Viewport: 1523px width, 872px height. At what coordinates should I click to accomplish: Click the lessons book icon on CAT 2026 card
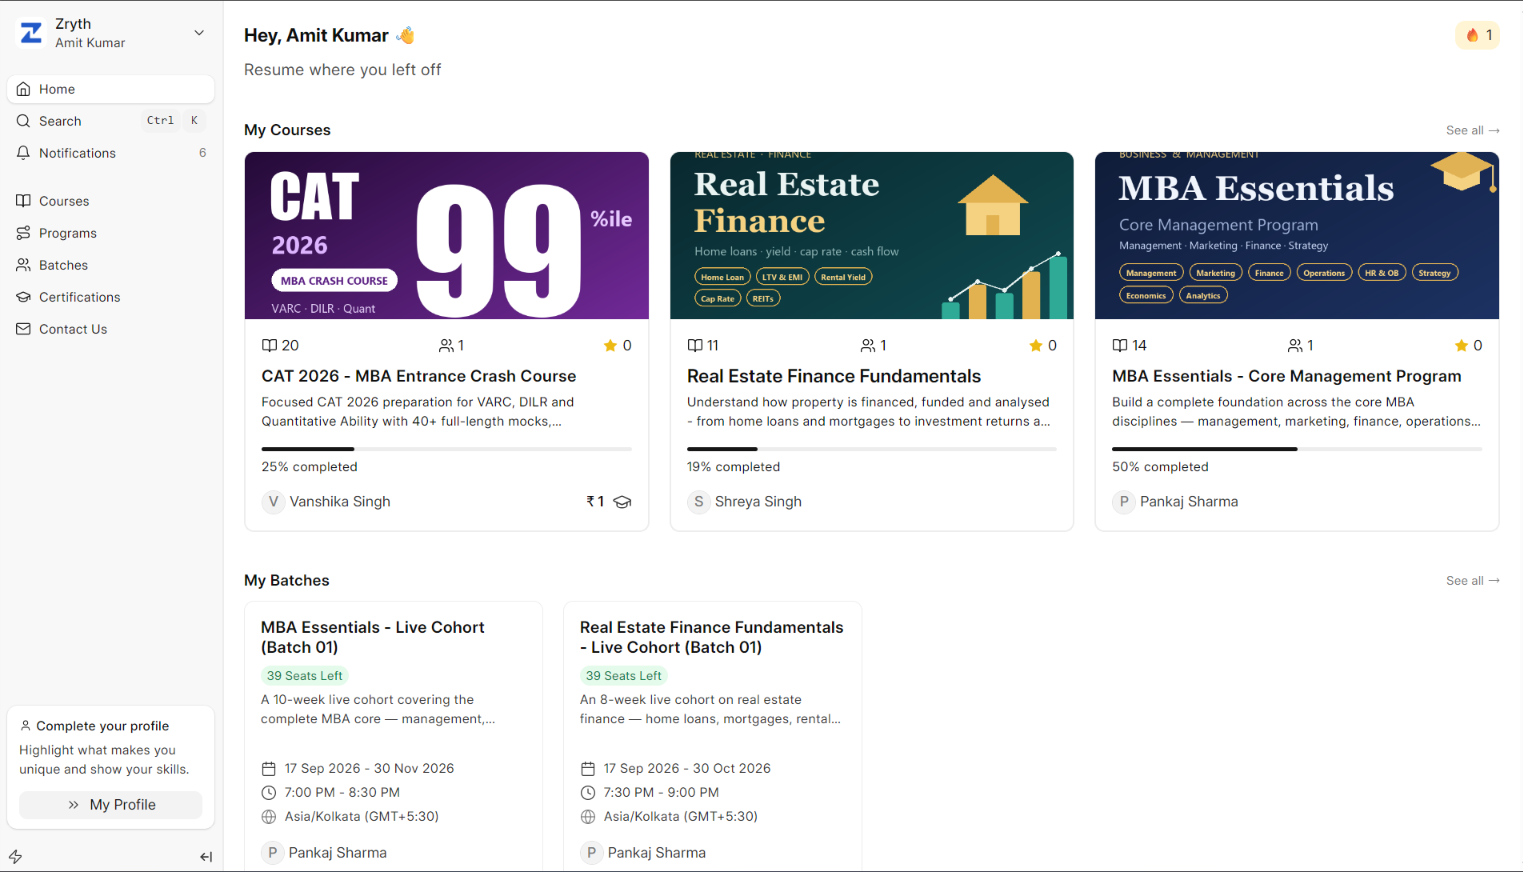click(269, 345)
